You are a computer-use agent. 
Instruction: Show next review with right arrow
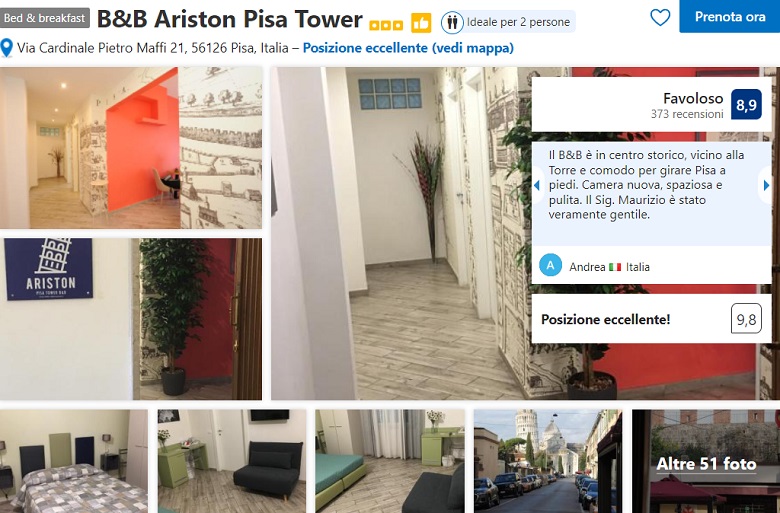click(766, 186)
